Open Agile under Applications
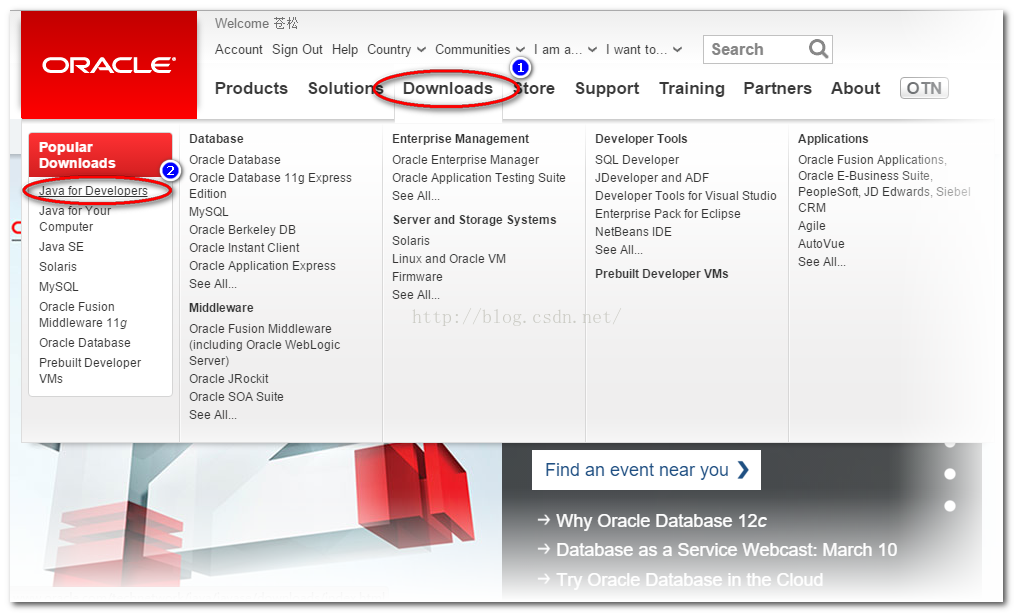 tap(812, 226)
